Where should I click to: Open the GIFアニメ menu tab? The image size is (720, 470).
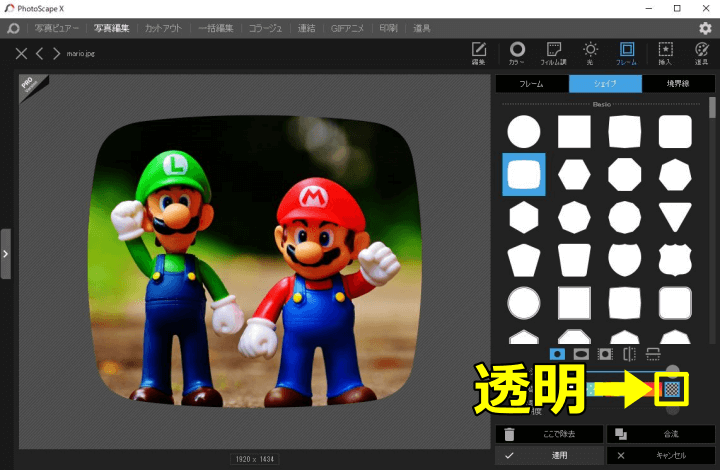pos(347,28)
